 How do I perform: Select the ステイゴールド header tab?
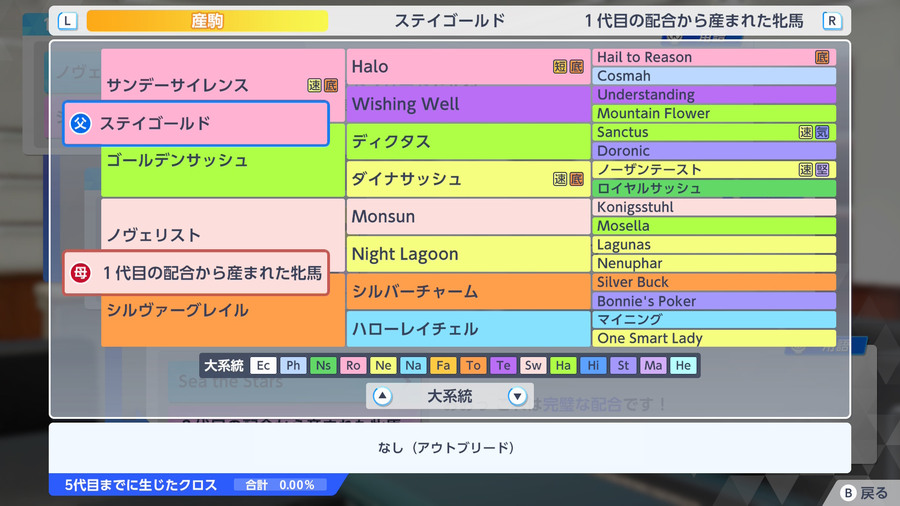click(449, 21)
